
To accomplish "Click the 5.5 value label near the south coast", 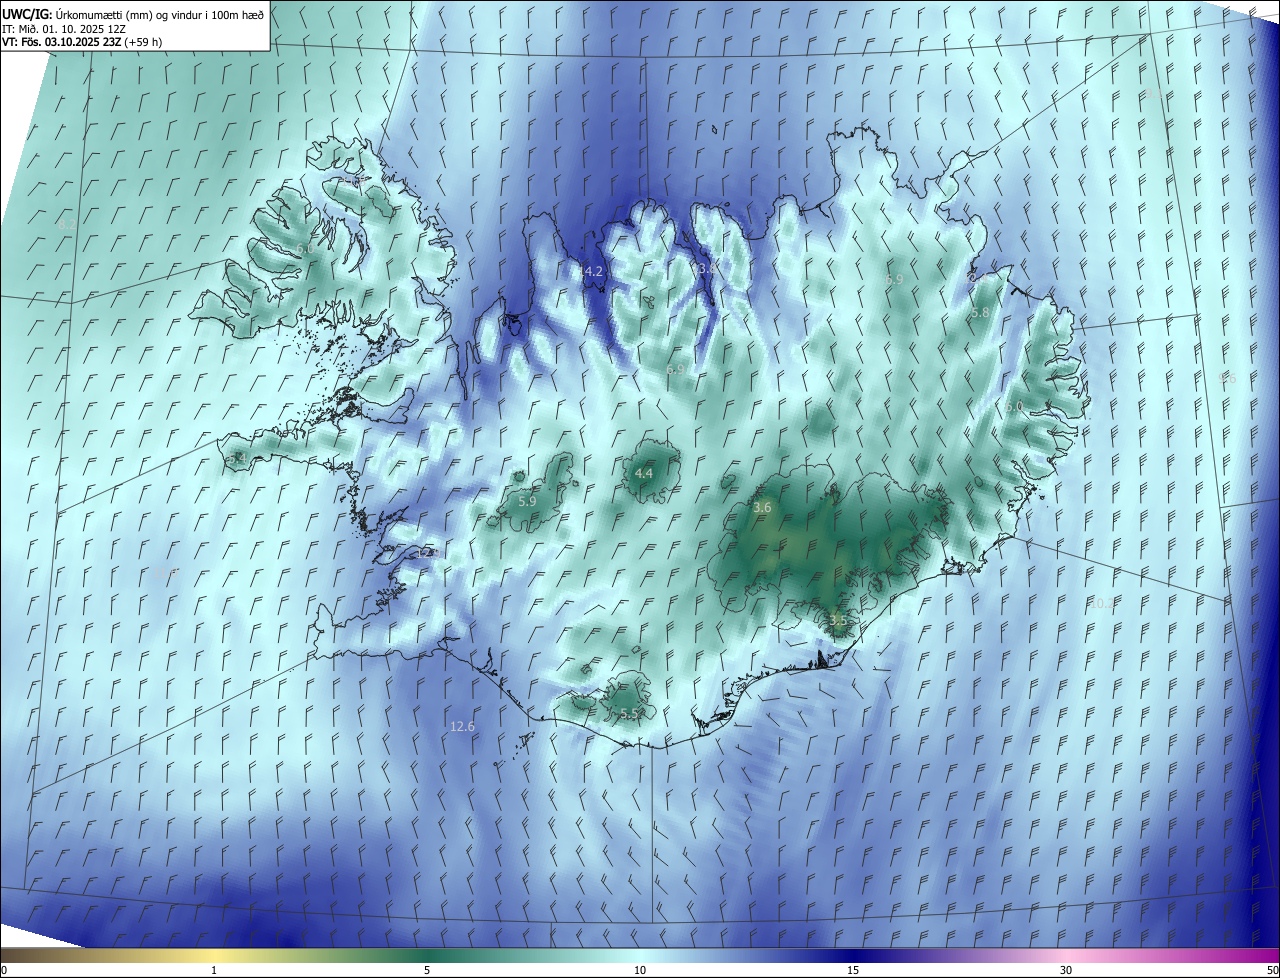I will (x=630, y=713).
